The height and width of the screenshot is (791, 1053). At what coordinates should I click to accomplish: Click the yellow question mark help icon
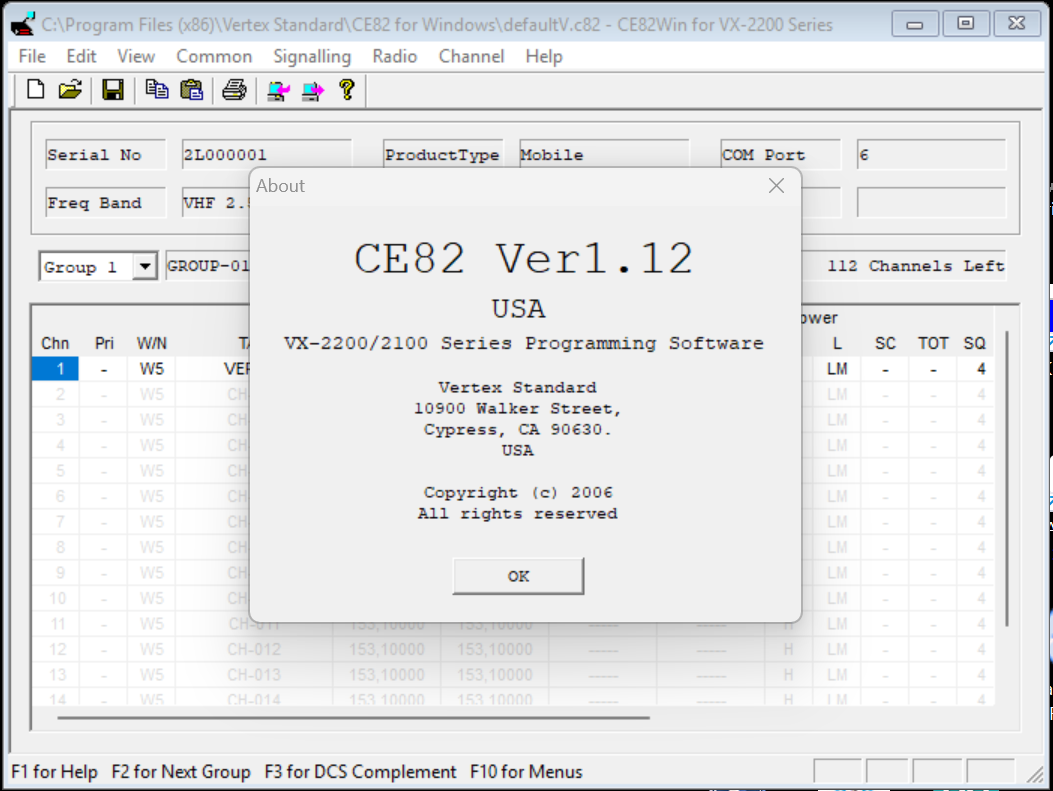(x=346, y=90)
